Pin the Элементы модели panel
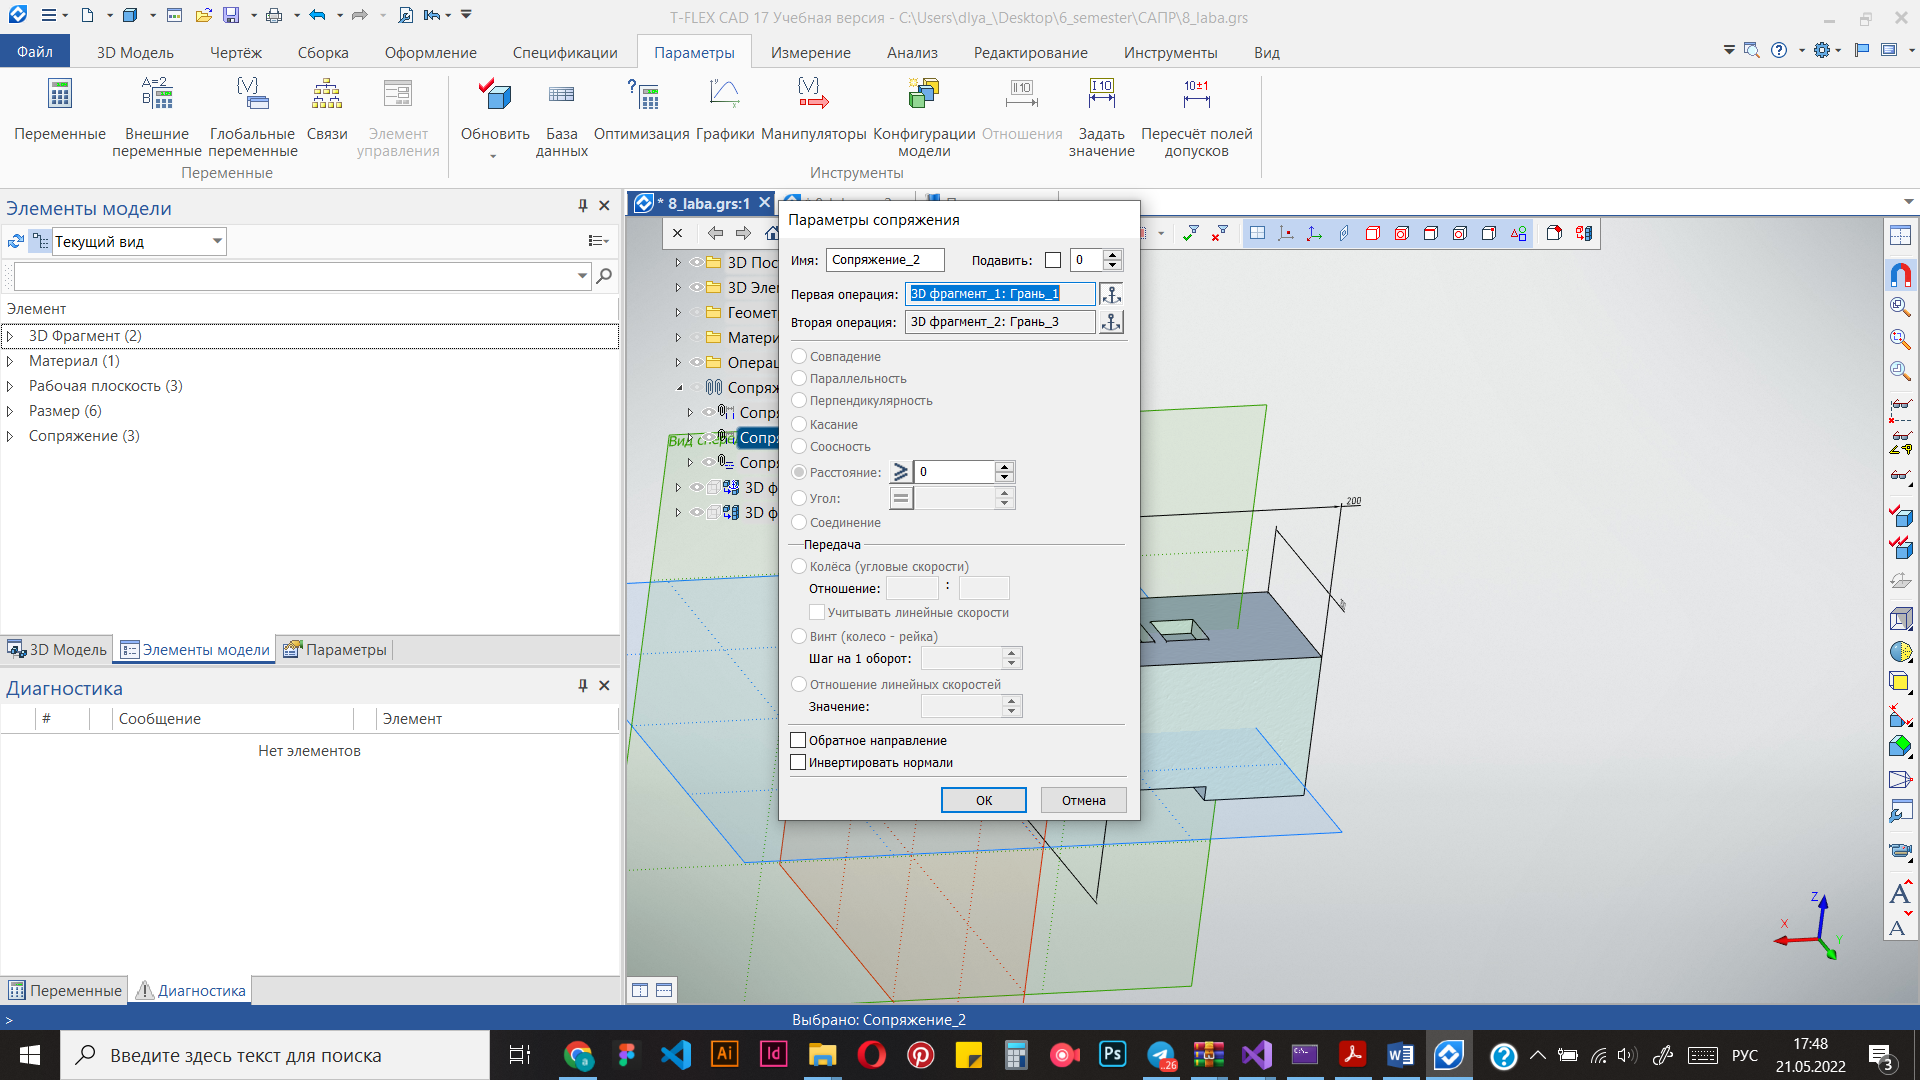 click(582, 206)
